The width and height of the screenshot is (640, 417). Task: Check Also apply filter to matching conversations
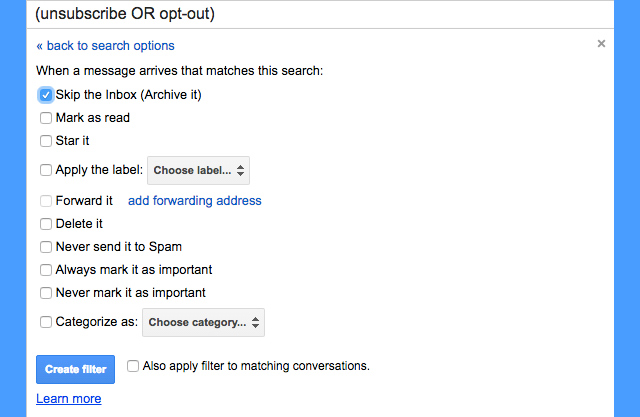134,366
